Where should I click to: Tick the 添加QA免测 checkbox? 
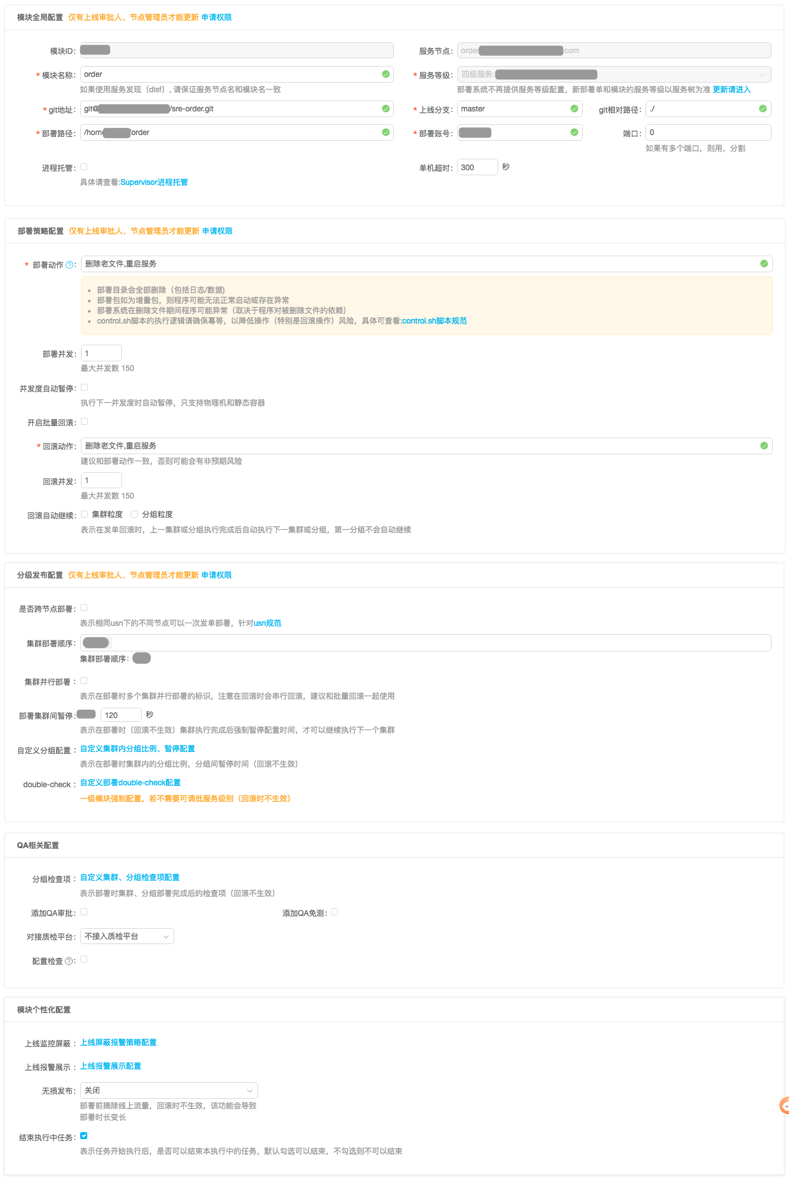click(x=335, y=912)
